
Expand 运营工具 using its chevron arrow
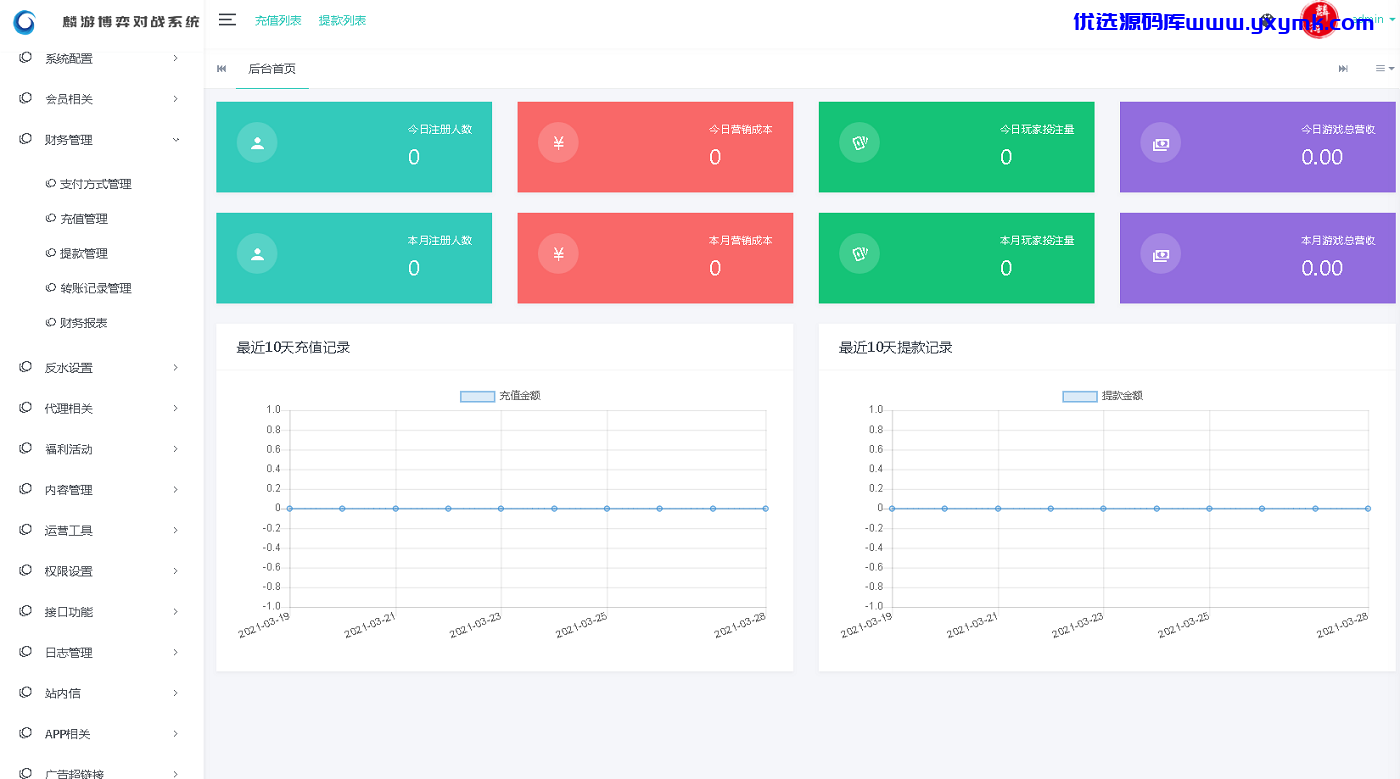pyautogui.click(x=176, y=530)
